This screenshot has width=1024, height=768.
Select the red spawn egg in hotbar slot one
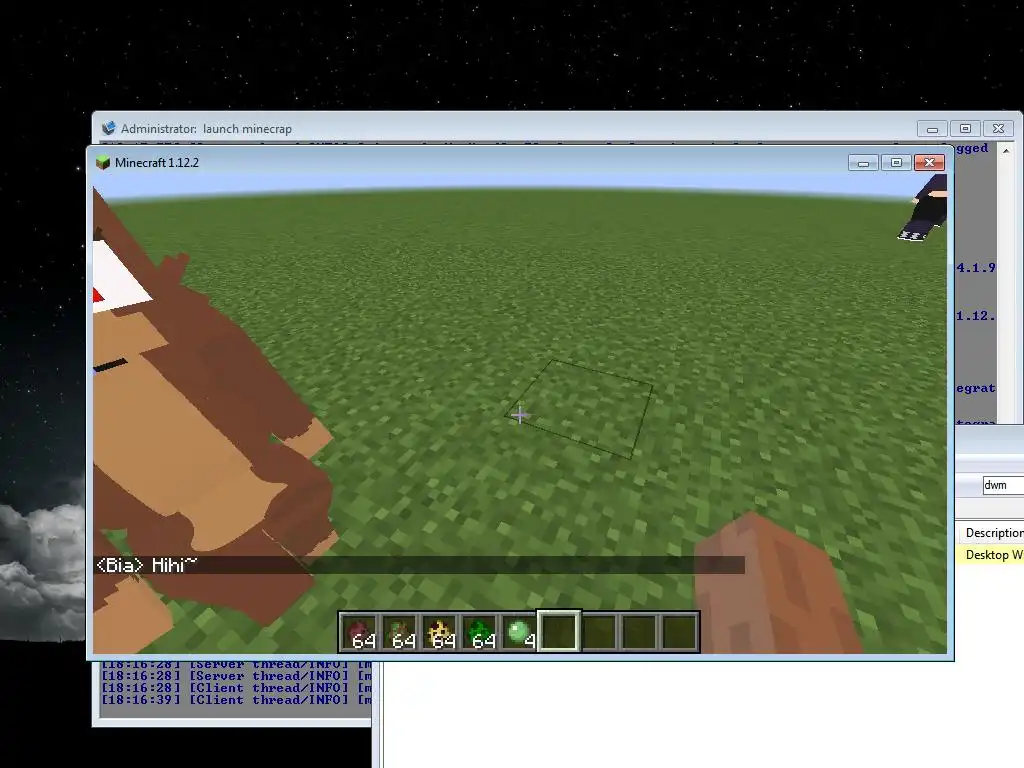point(359,632)
